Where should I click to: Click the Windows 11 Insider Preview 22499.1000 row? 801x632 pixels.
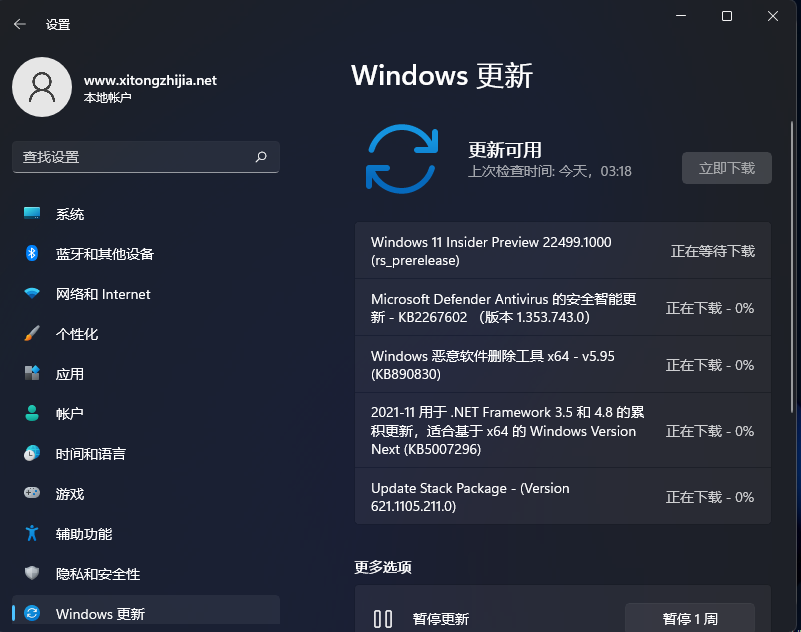pyautogui.click(x=562, y=251)
